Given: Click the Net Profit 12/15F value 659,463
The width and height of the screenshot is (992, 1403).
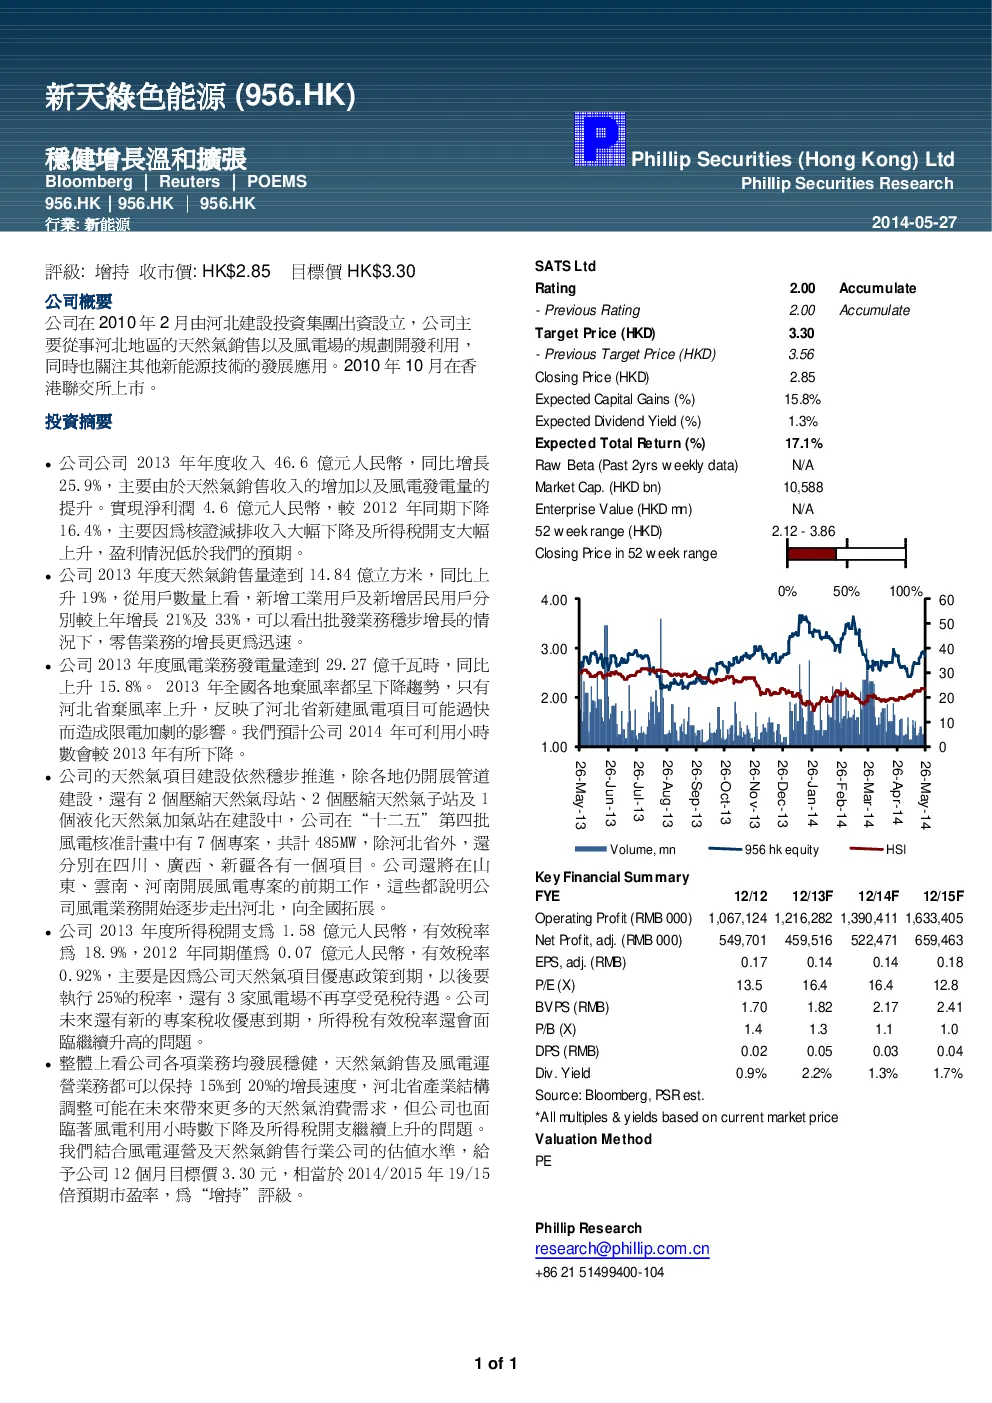Looking at the screenshot, I should [939, 940].
